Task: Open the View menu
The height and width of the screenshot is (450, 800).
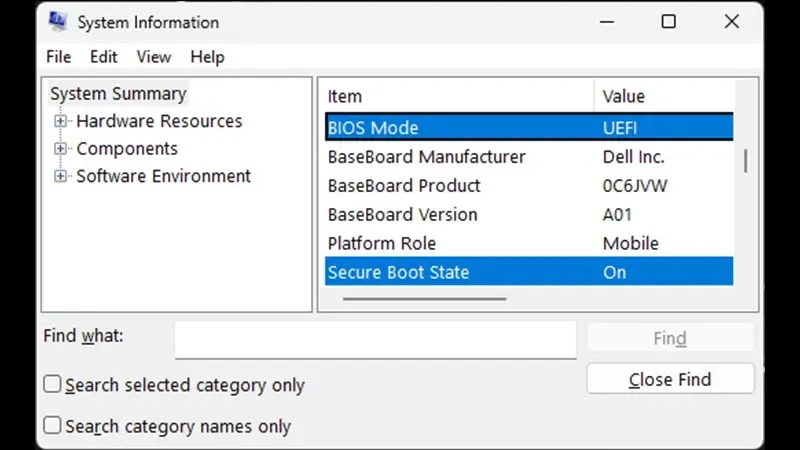Action: pos(154,57)
